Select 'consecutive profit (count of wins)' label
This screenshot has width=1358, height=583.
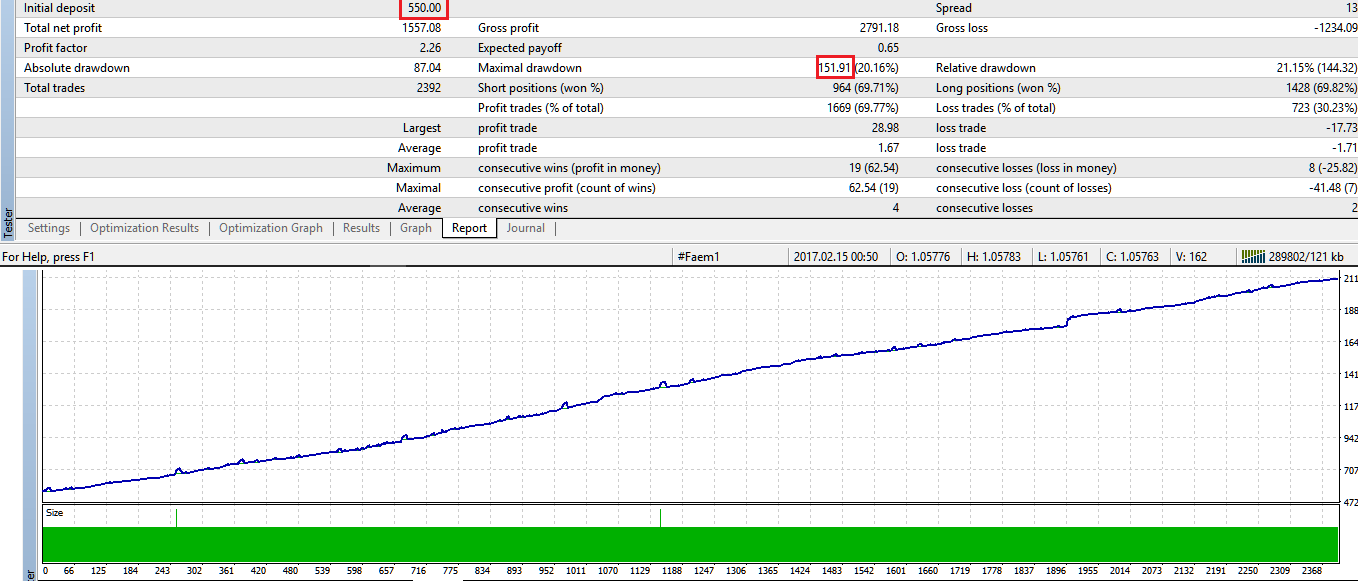pos(567,188)
